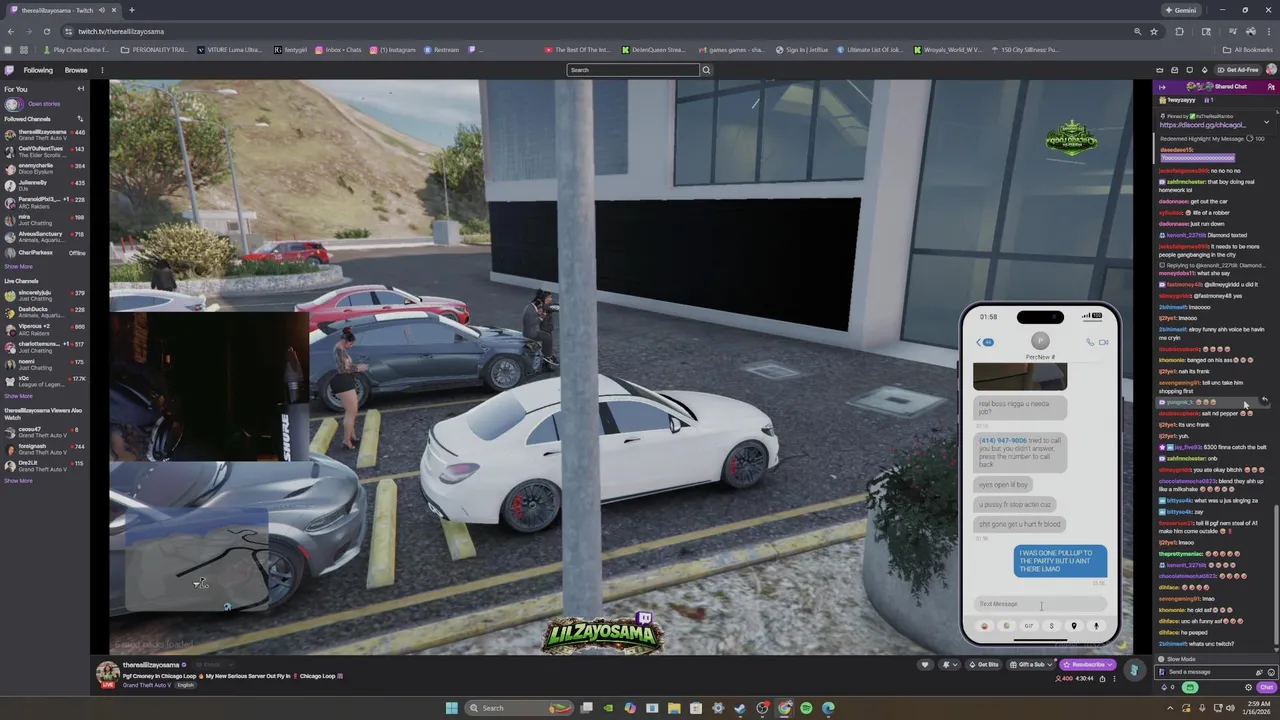Open the user profile avatar menu

point(1271,70)
